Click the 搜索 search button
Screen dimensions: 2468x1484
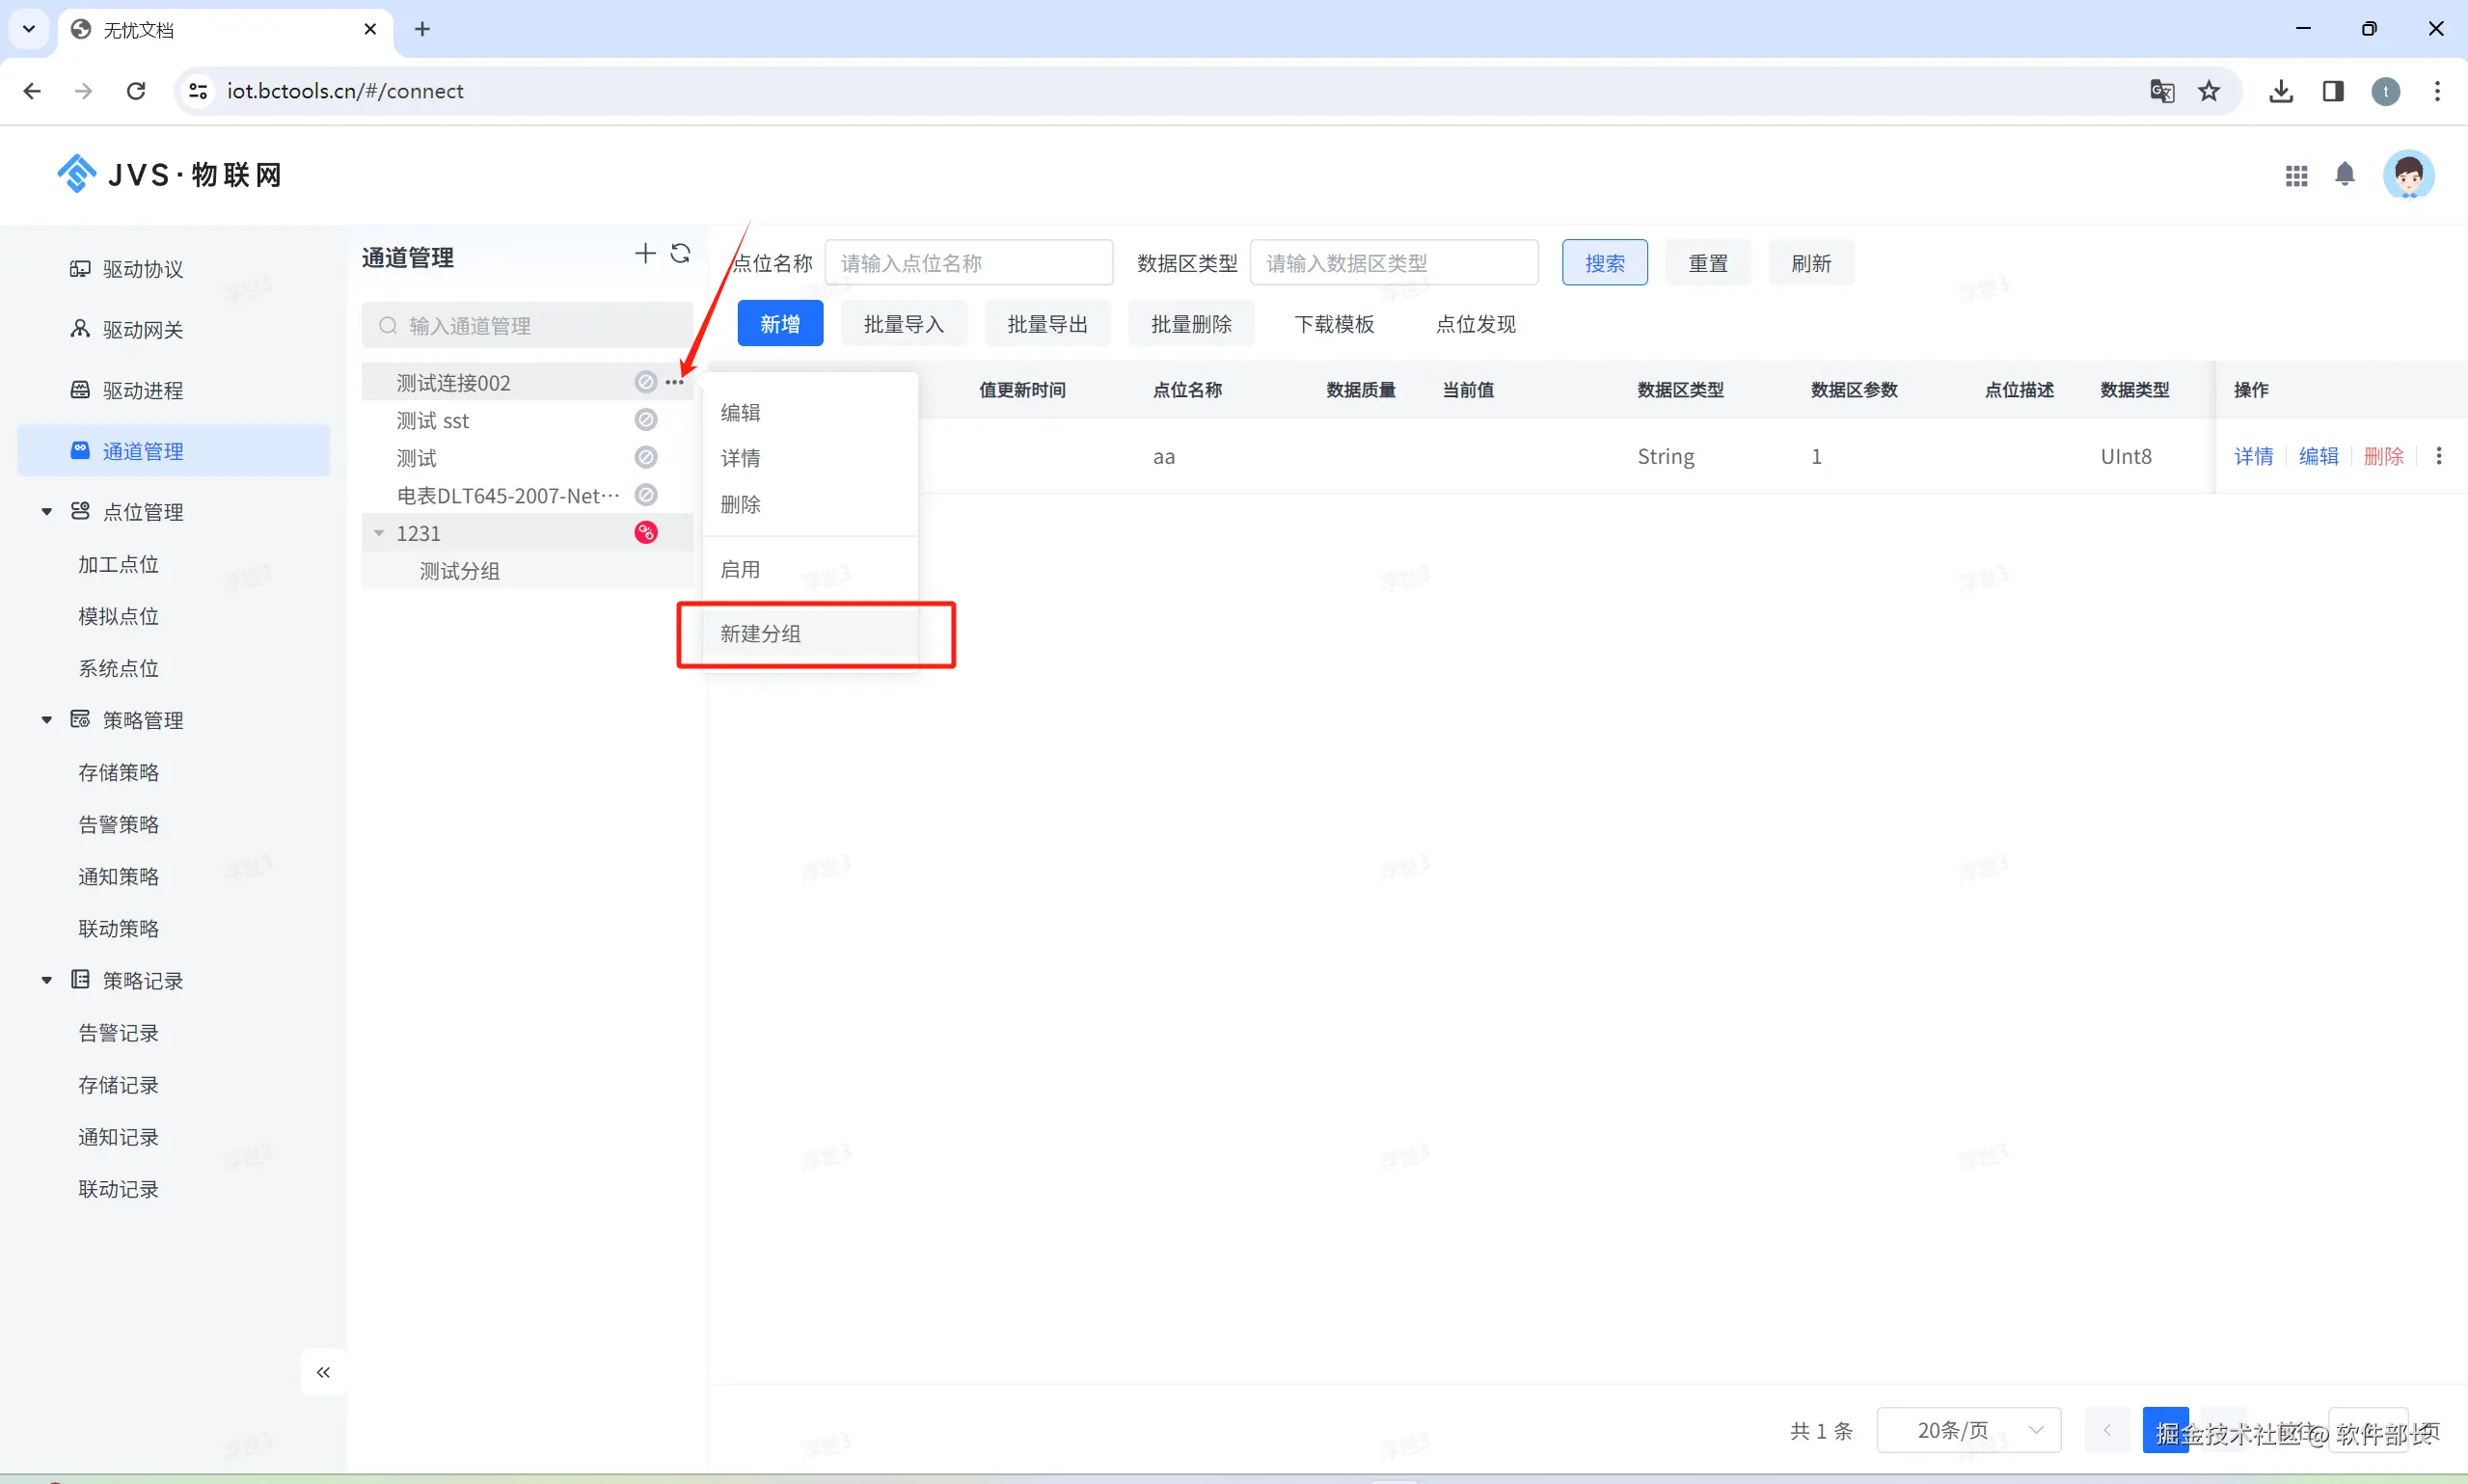click(1604, 263)
